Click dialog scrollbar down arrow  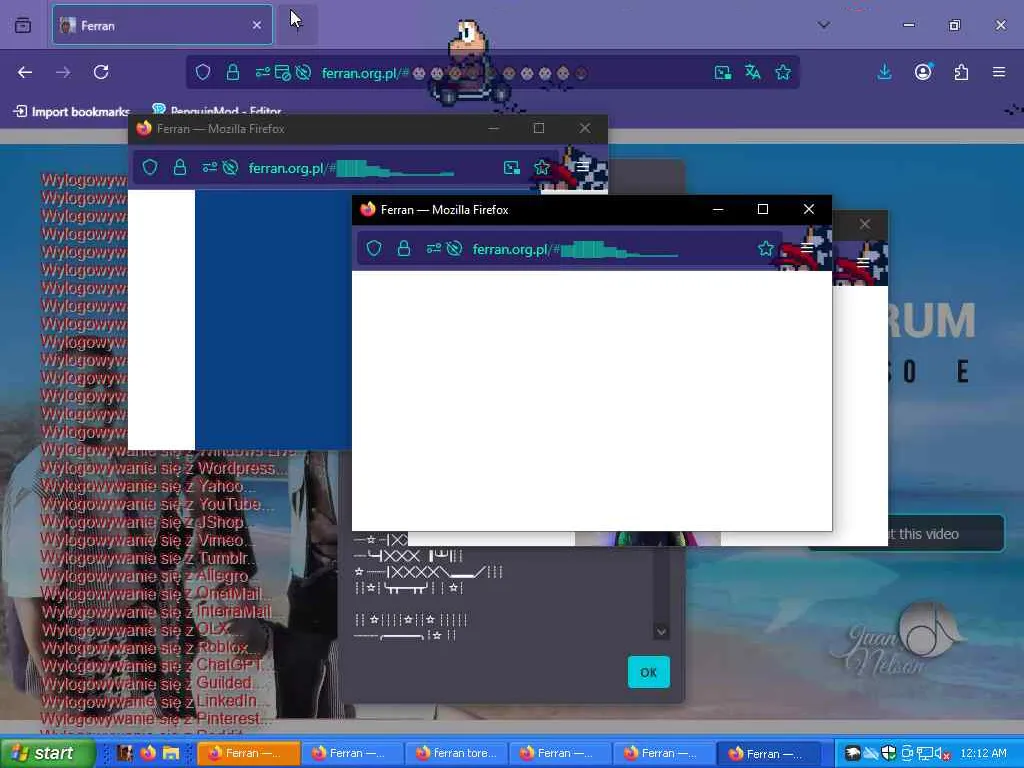pyautogui.click(x=661, y=632)
